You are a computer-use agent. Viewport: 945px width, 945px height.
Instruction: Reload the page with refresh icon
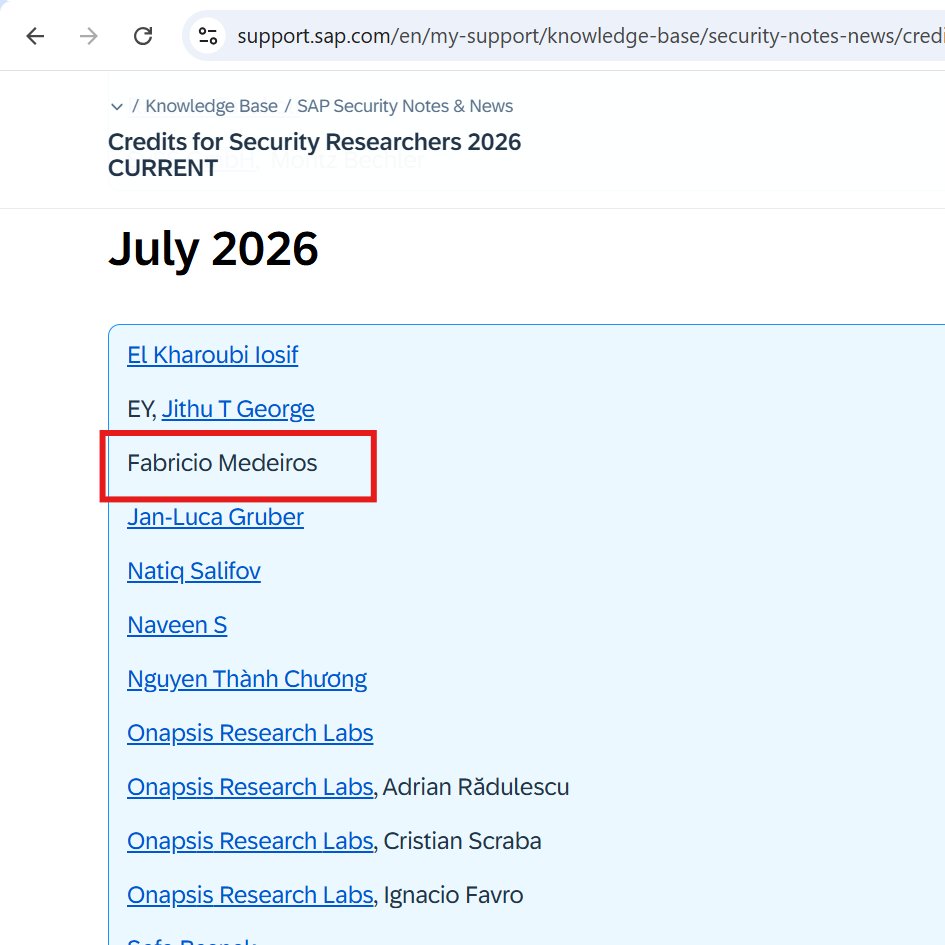click(143, 36)
